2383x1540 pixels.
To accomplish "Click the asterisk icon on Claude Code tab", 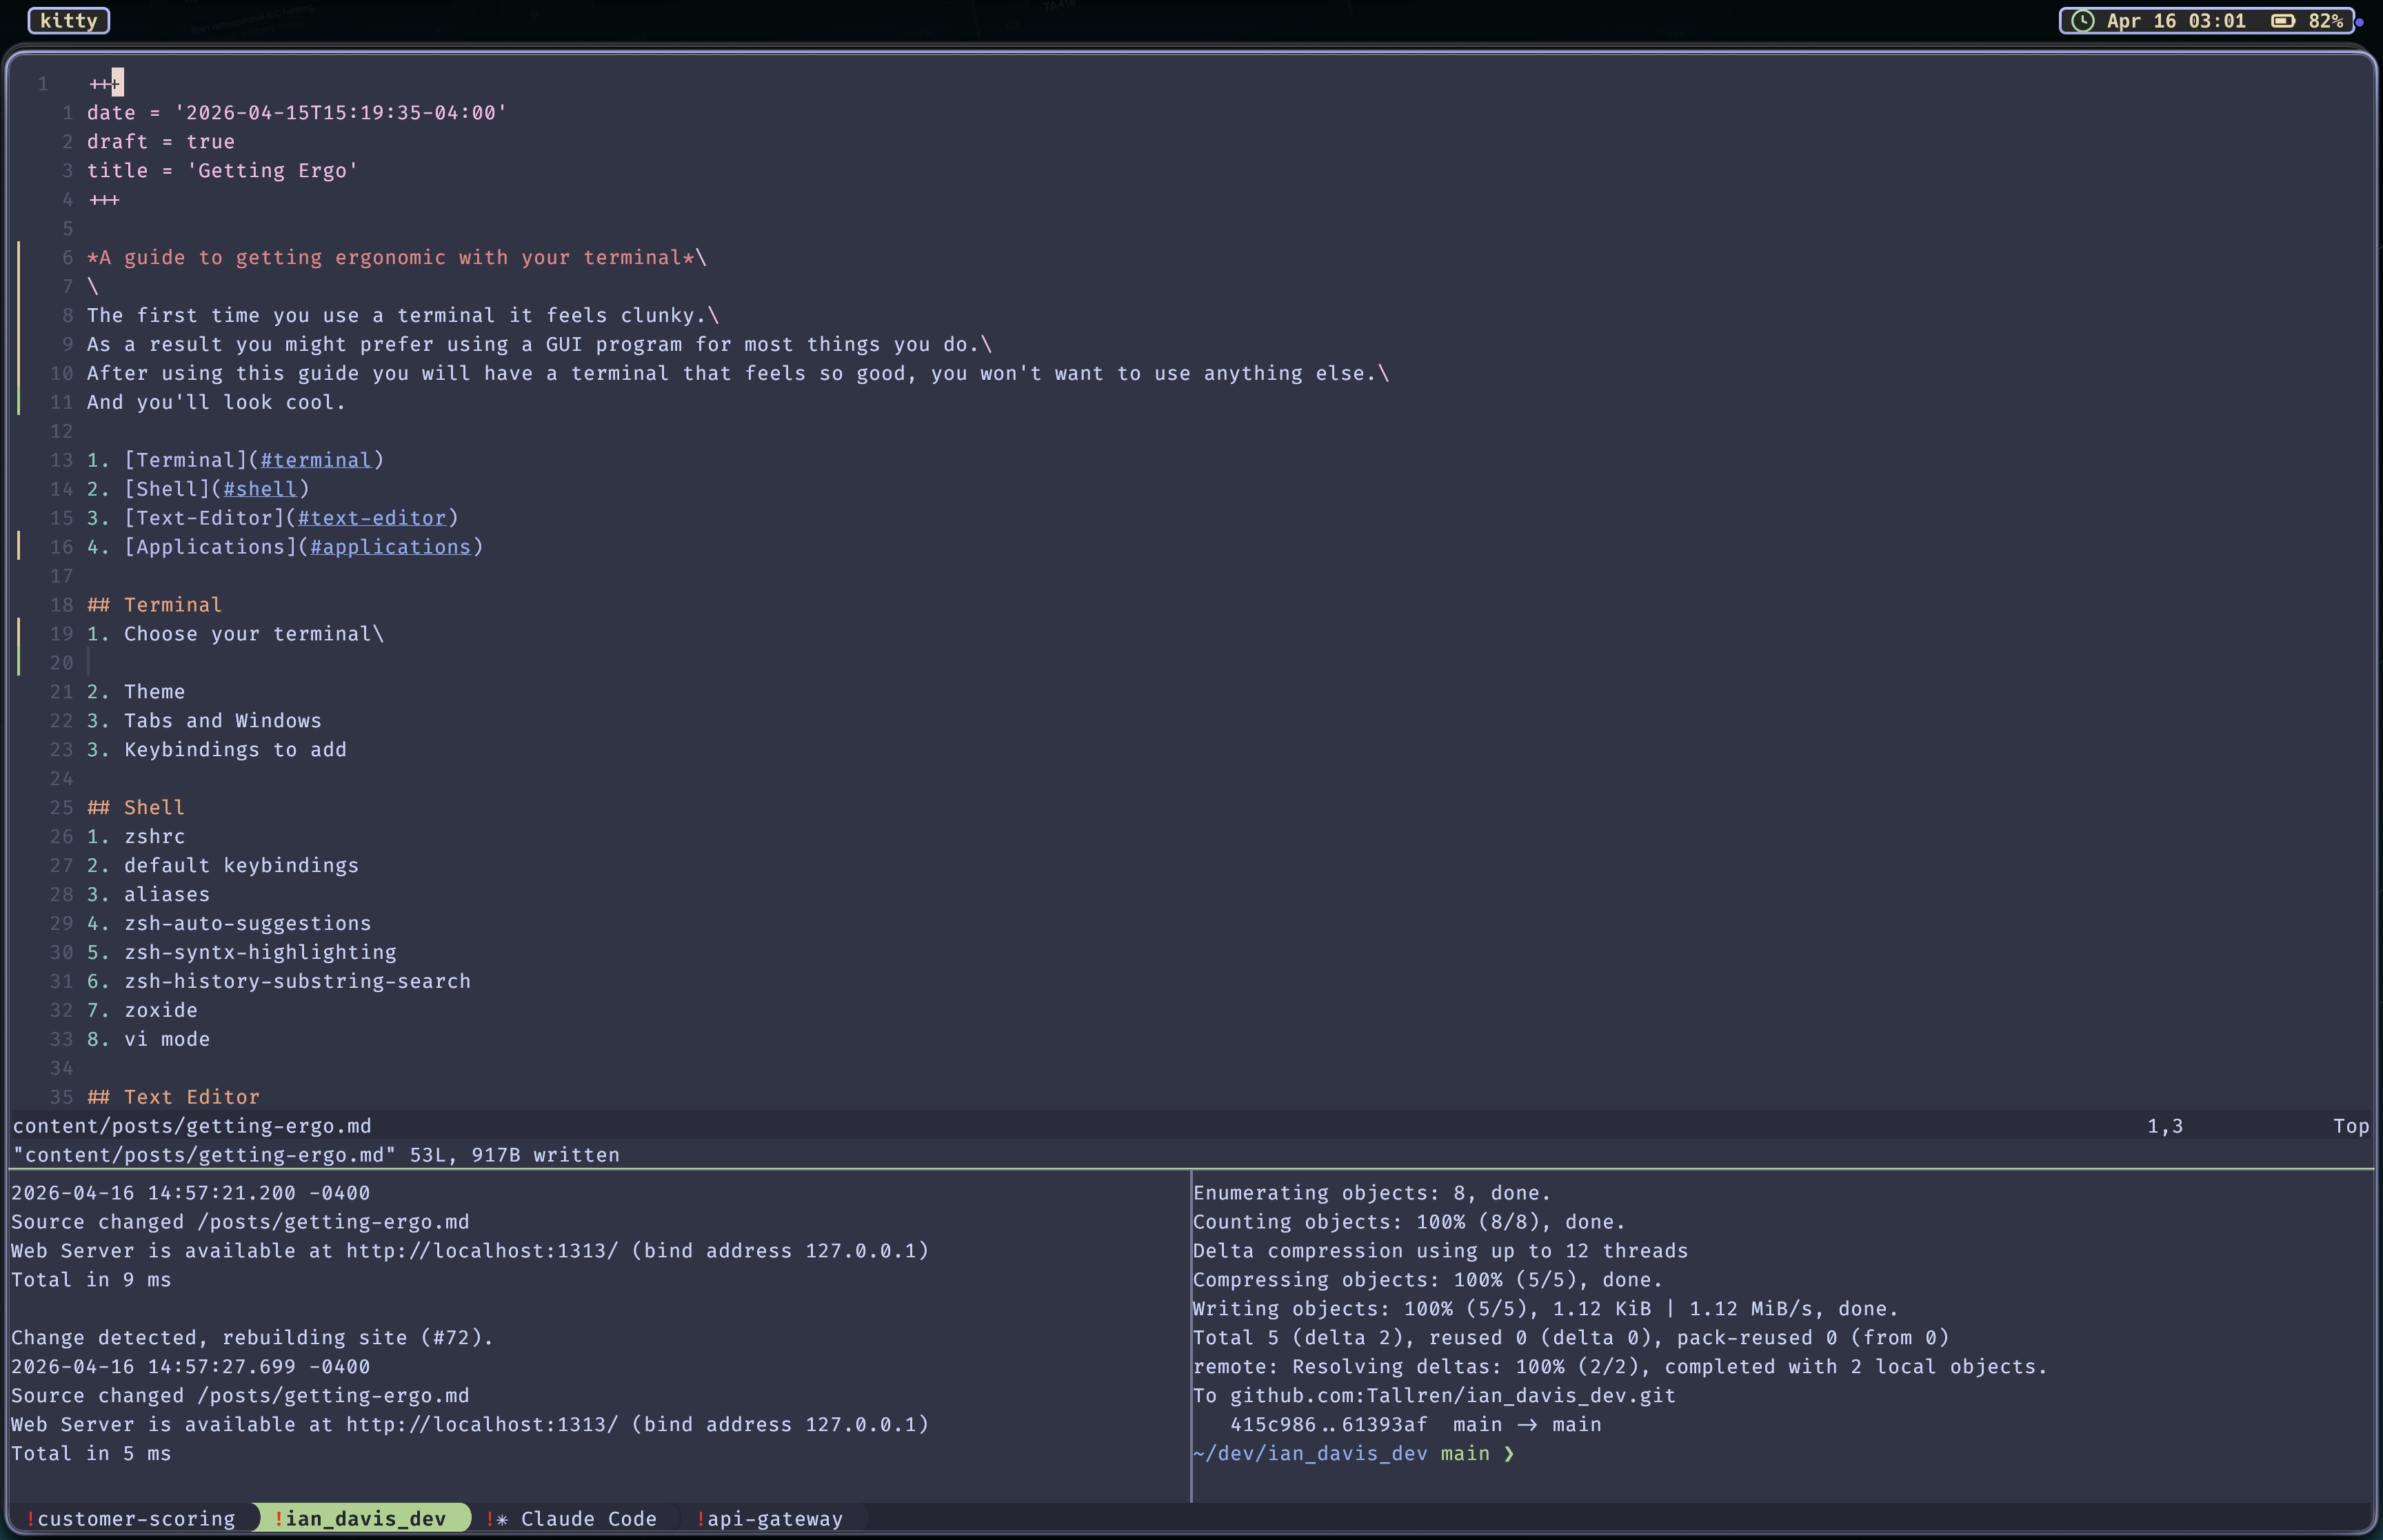I will pos(502,1519).
